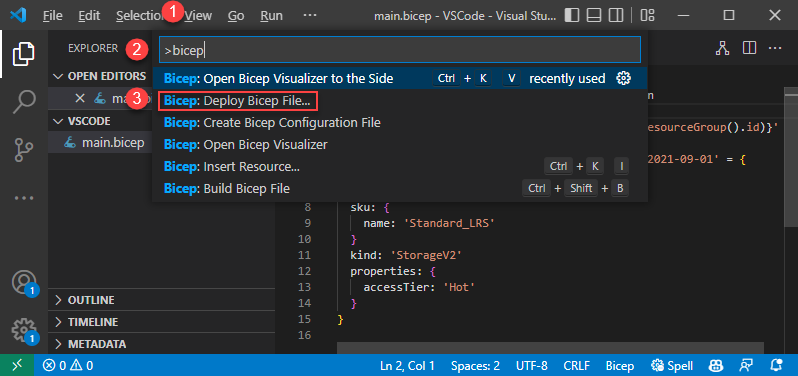798x376 pixels.
Task: Open the Accounts menu
Action: click(23, 282)
